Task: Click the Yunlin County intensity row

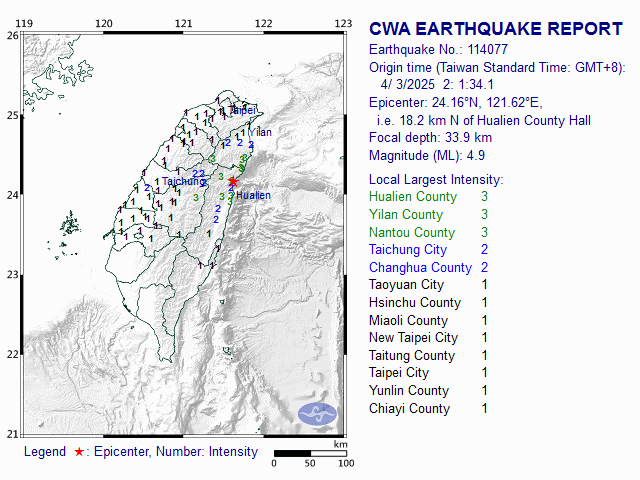Action: click(x=429, y=391)
